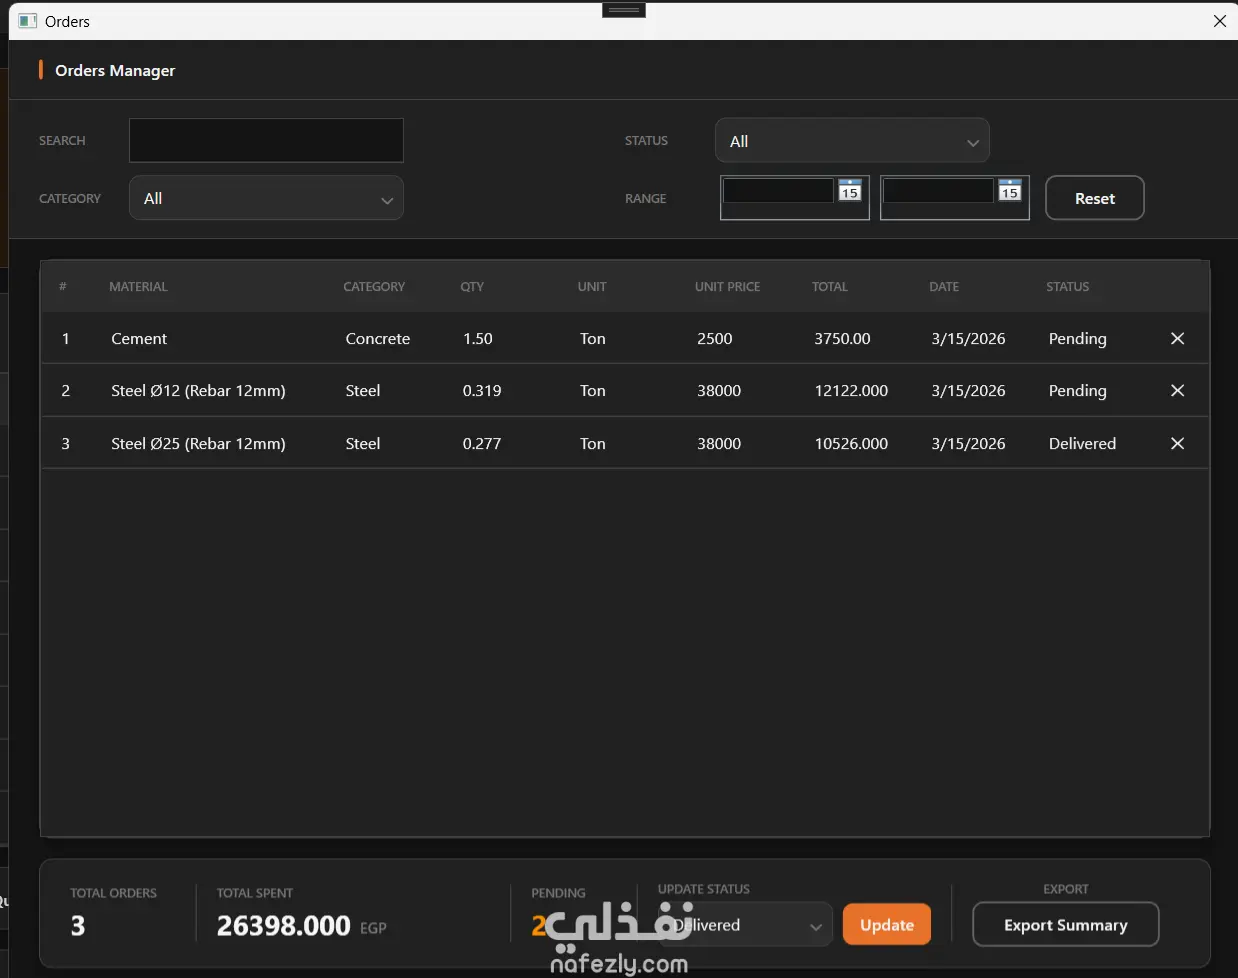Image resolution: width=1238 pixels, height=978 pixels.
Task: Sort by the MATERIAL column header
Action: coord(138,287)
